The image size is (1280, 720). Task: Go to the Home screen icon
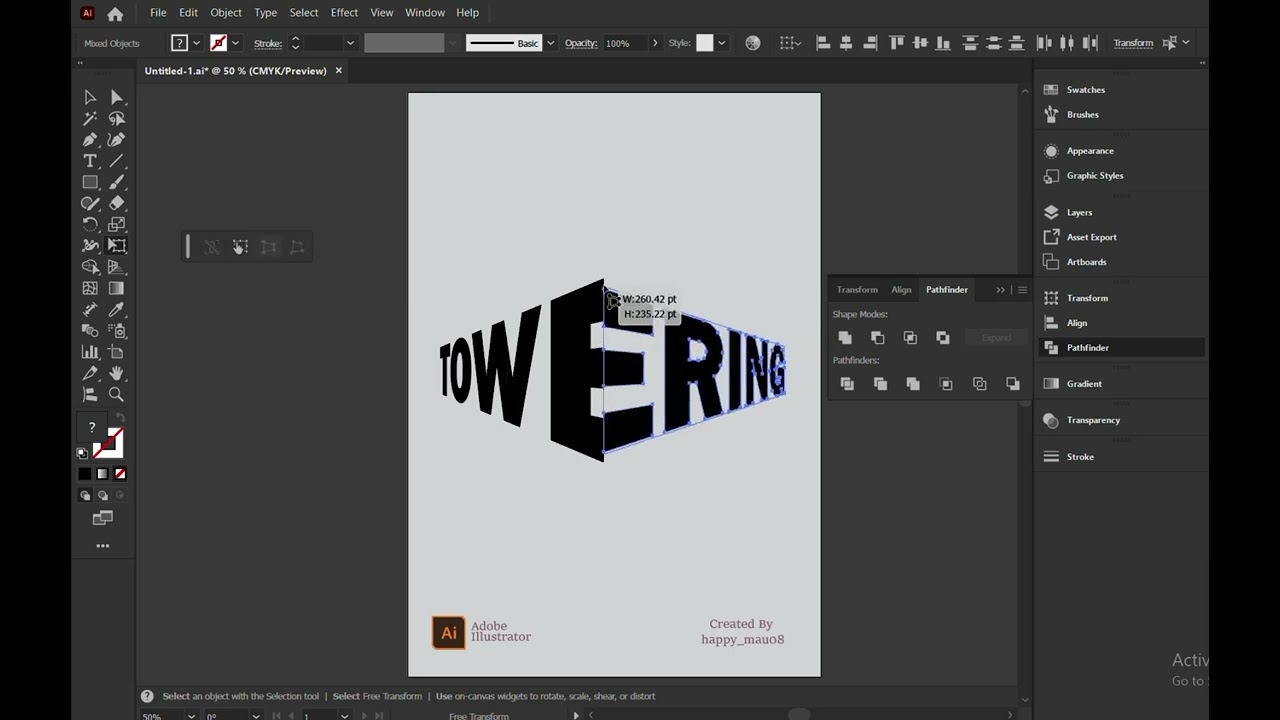(115, 14)
